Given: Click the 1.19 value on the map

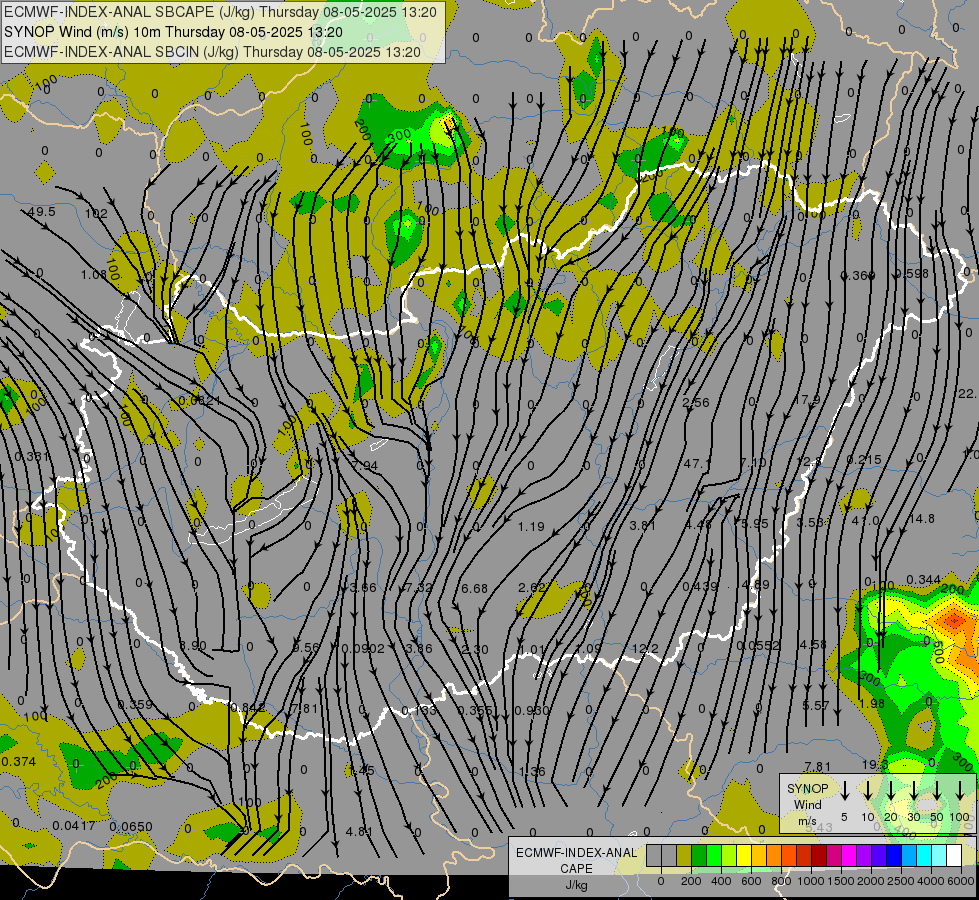Looking at the screenshot, I should click(531, 527).
